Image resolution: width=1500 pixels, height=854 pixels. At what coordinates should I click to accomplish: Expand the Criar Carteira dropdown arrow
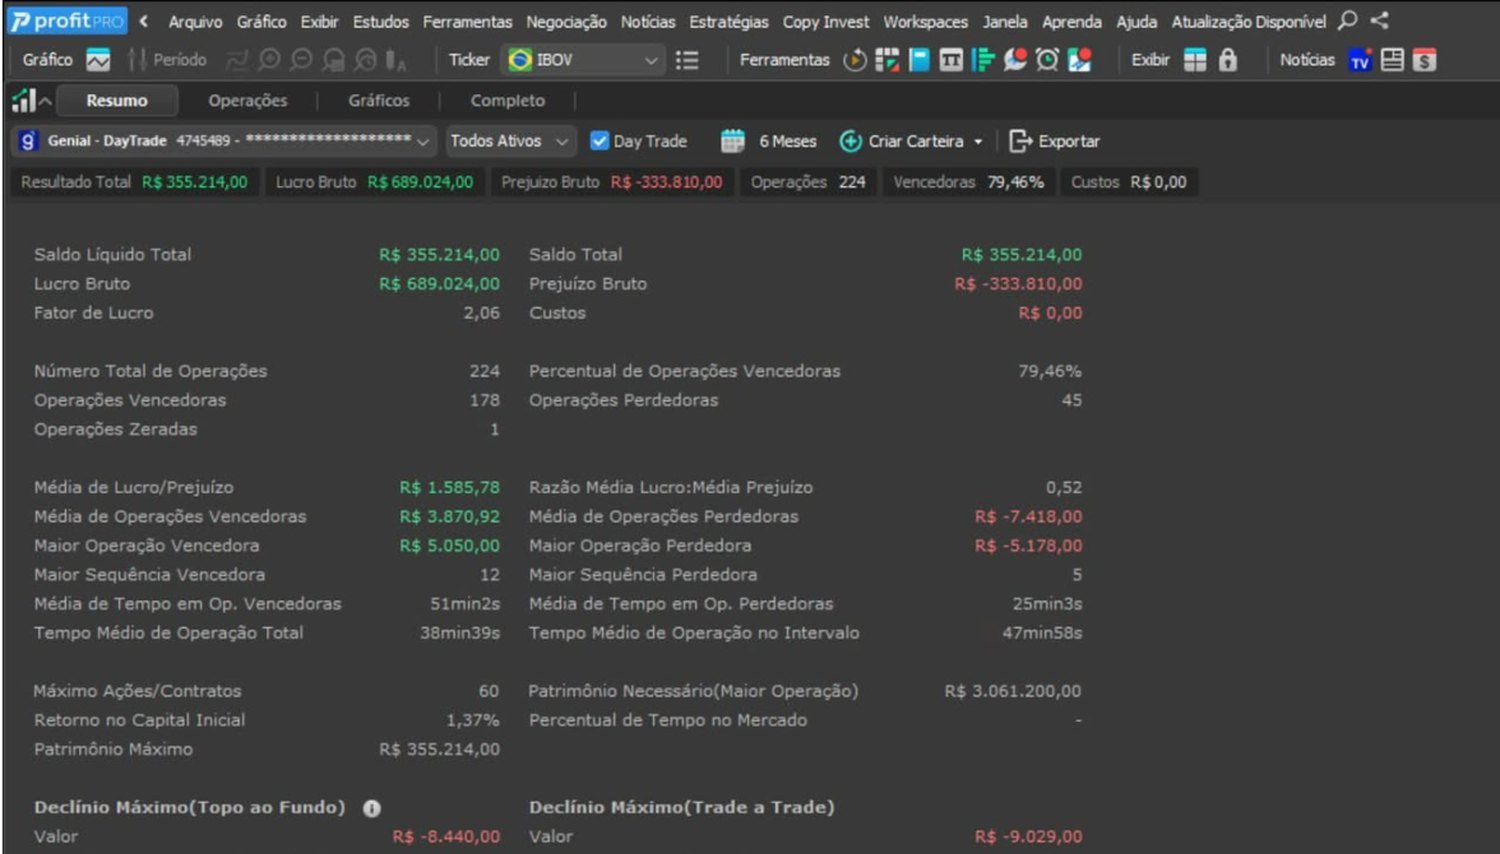pos(978,142)
